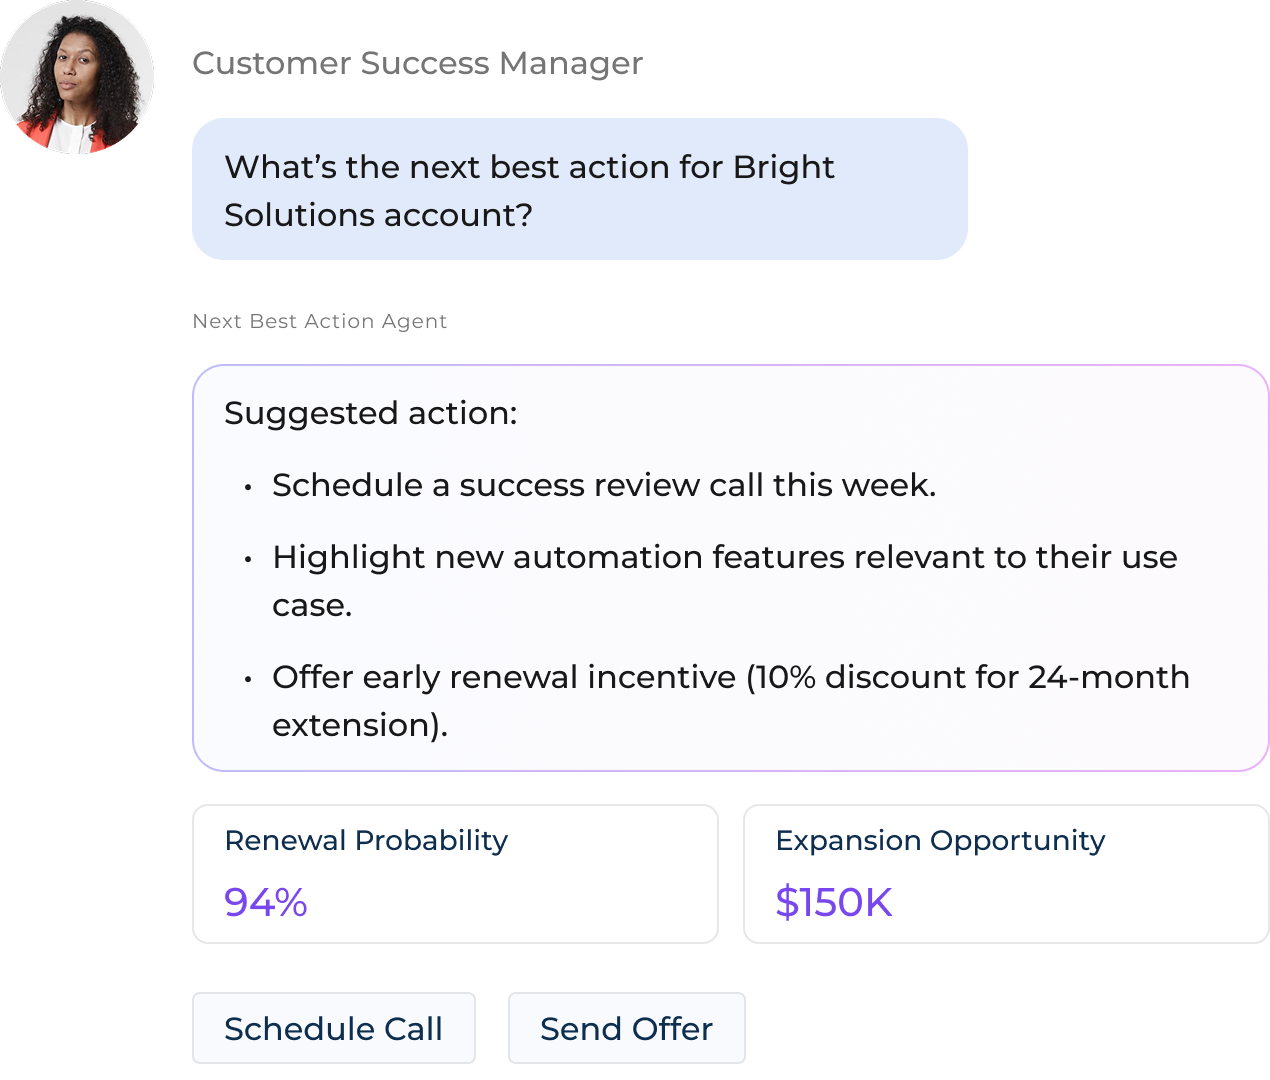
Task: Click the first bullet marker in suggestions
Action: click(x=247, y=487)
